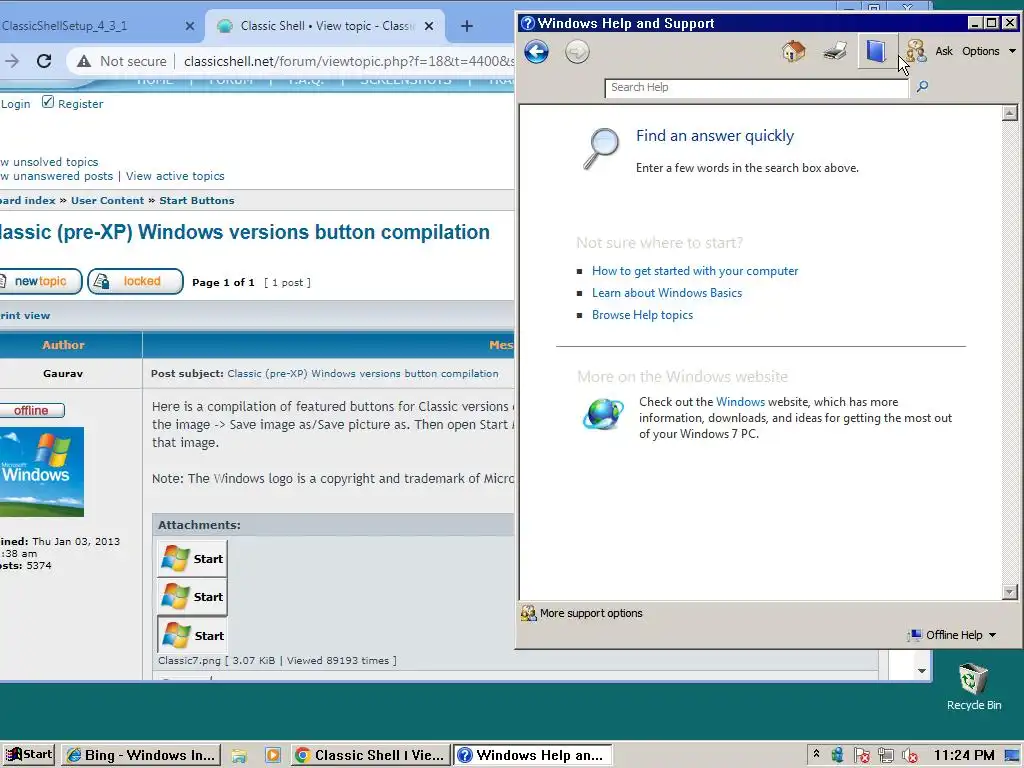Open the Ask menu item
This screenshot has height=768, width=1024.
944,51
